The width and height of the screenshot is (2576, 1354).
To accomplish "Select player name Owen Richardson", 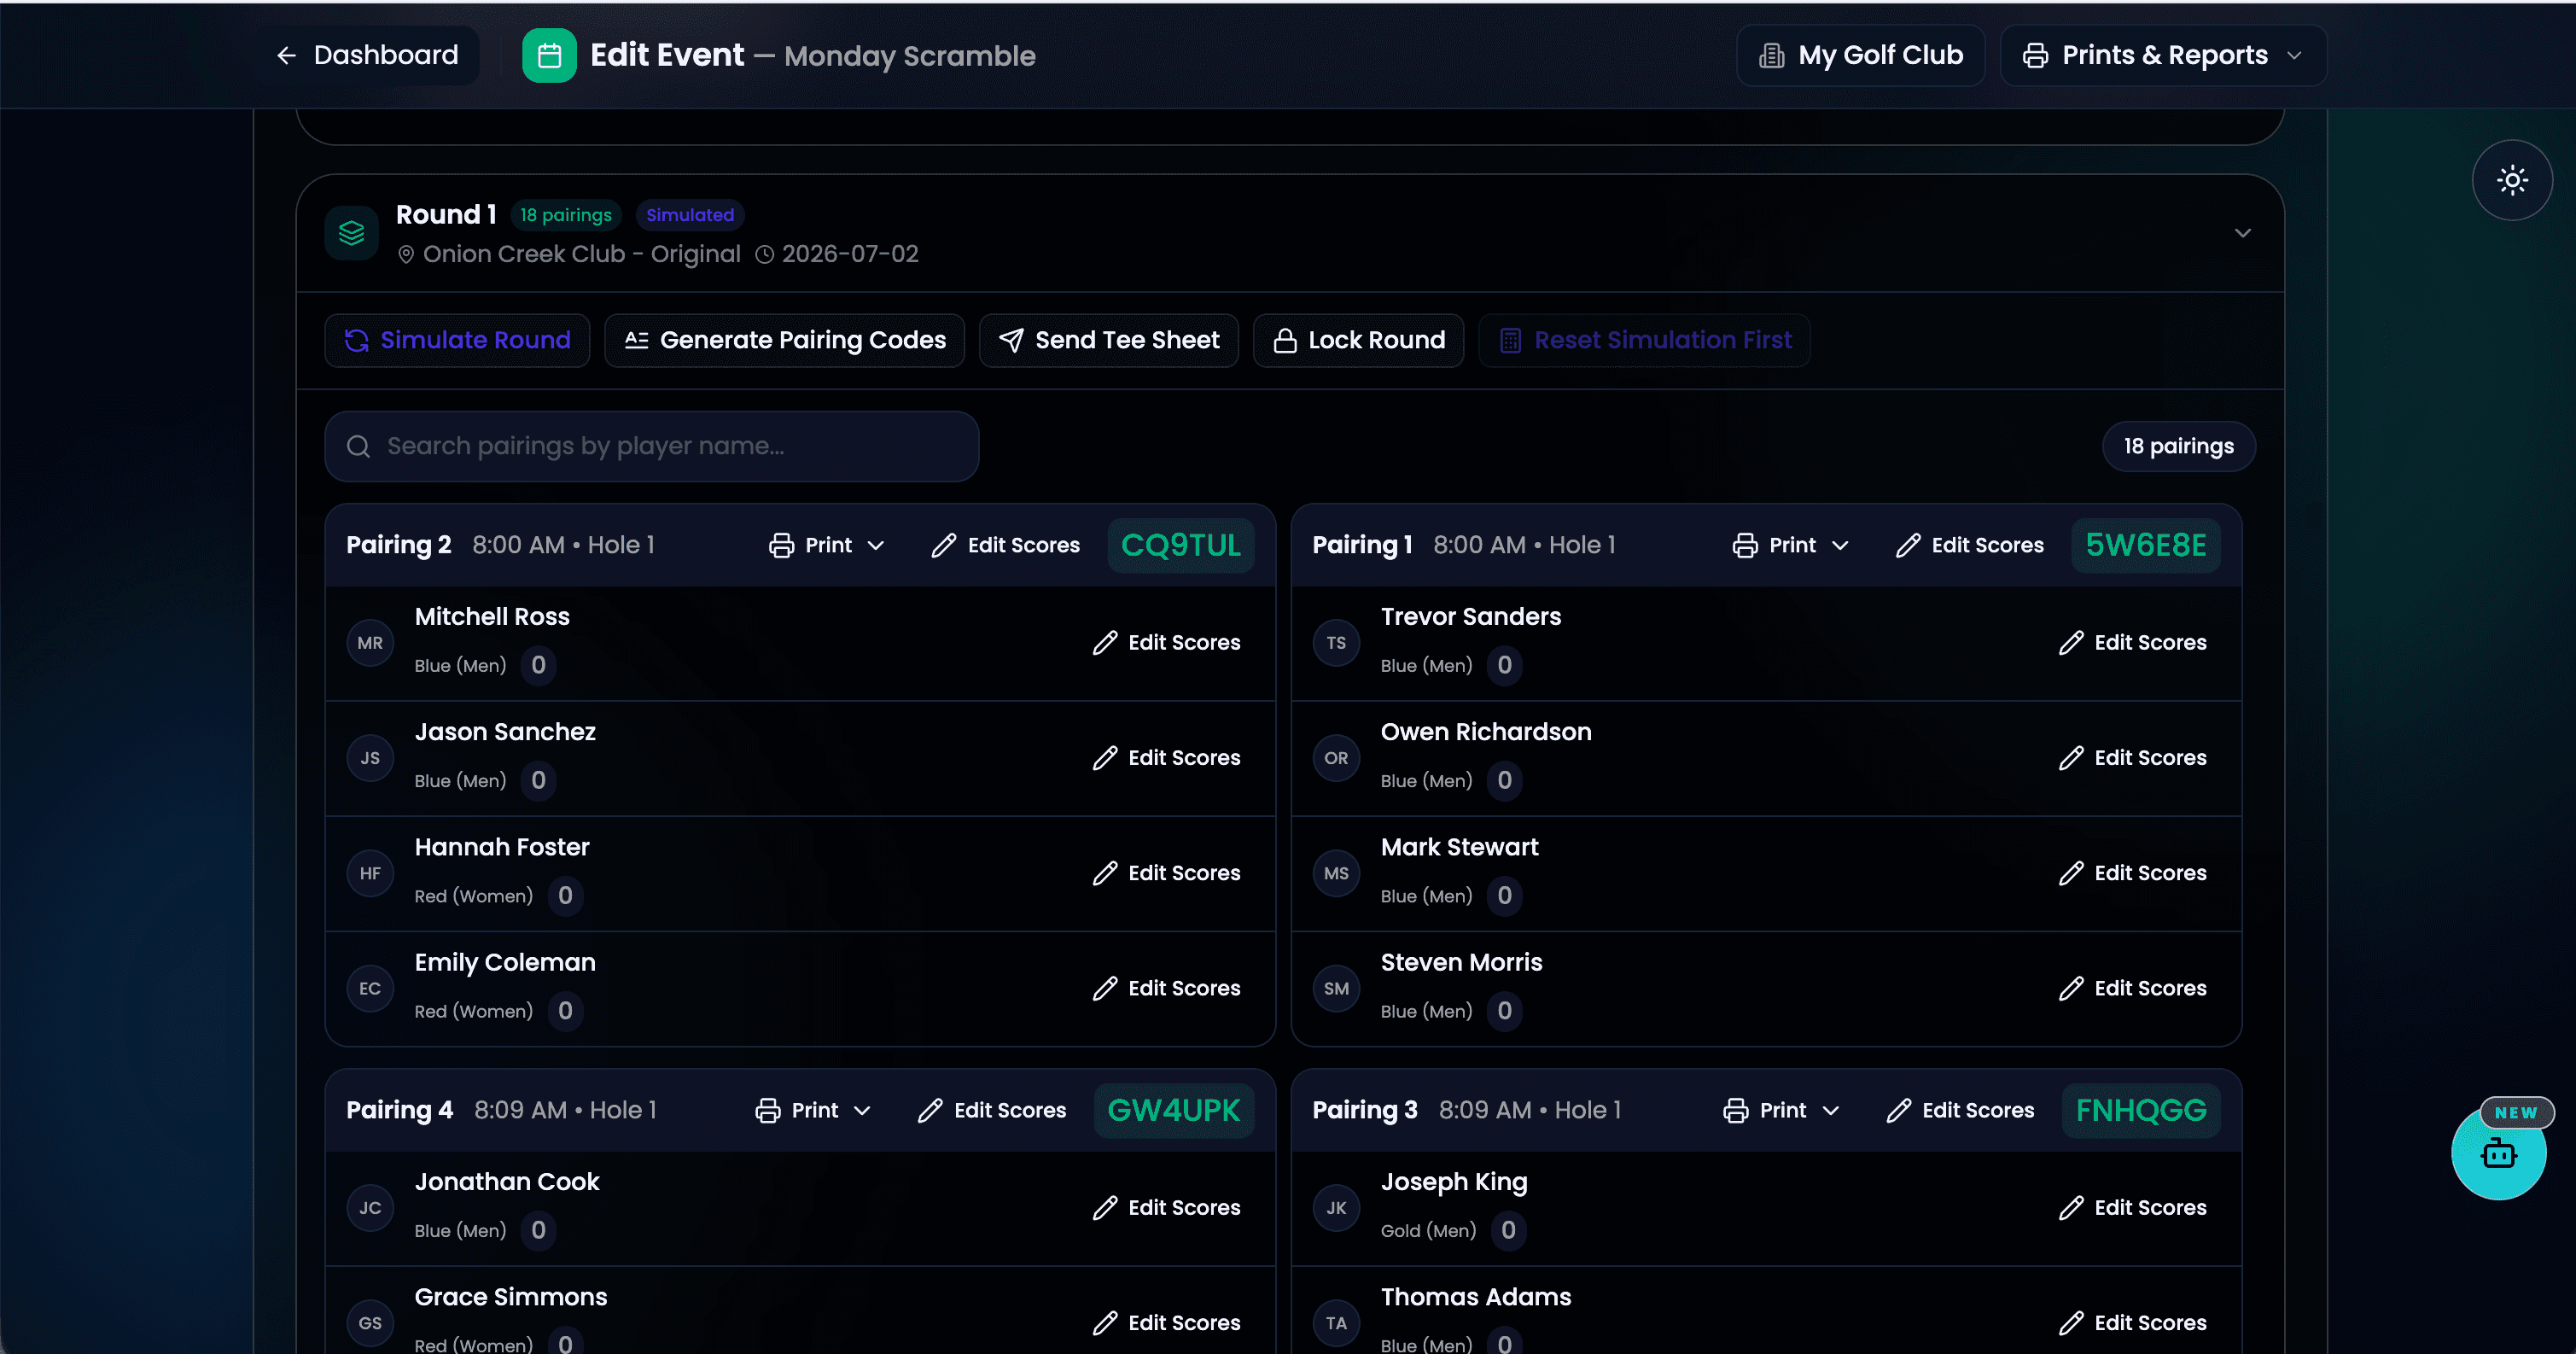I will click(1486, 732).
